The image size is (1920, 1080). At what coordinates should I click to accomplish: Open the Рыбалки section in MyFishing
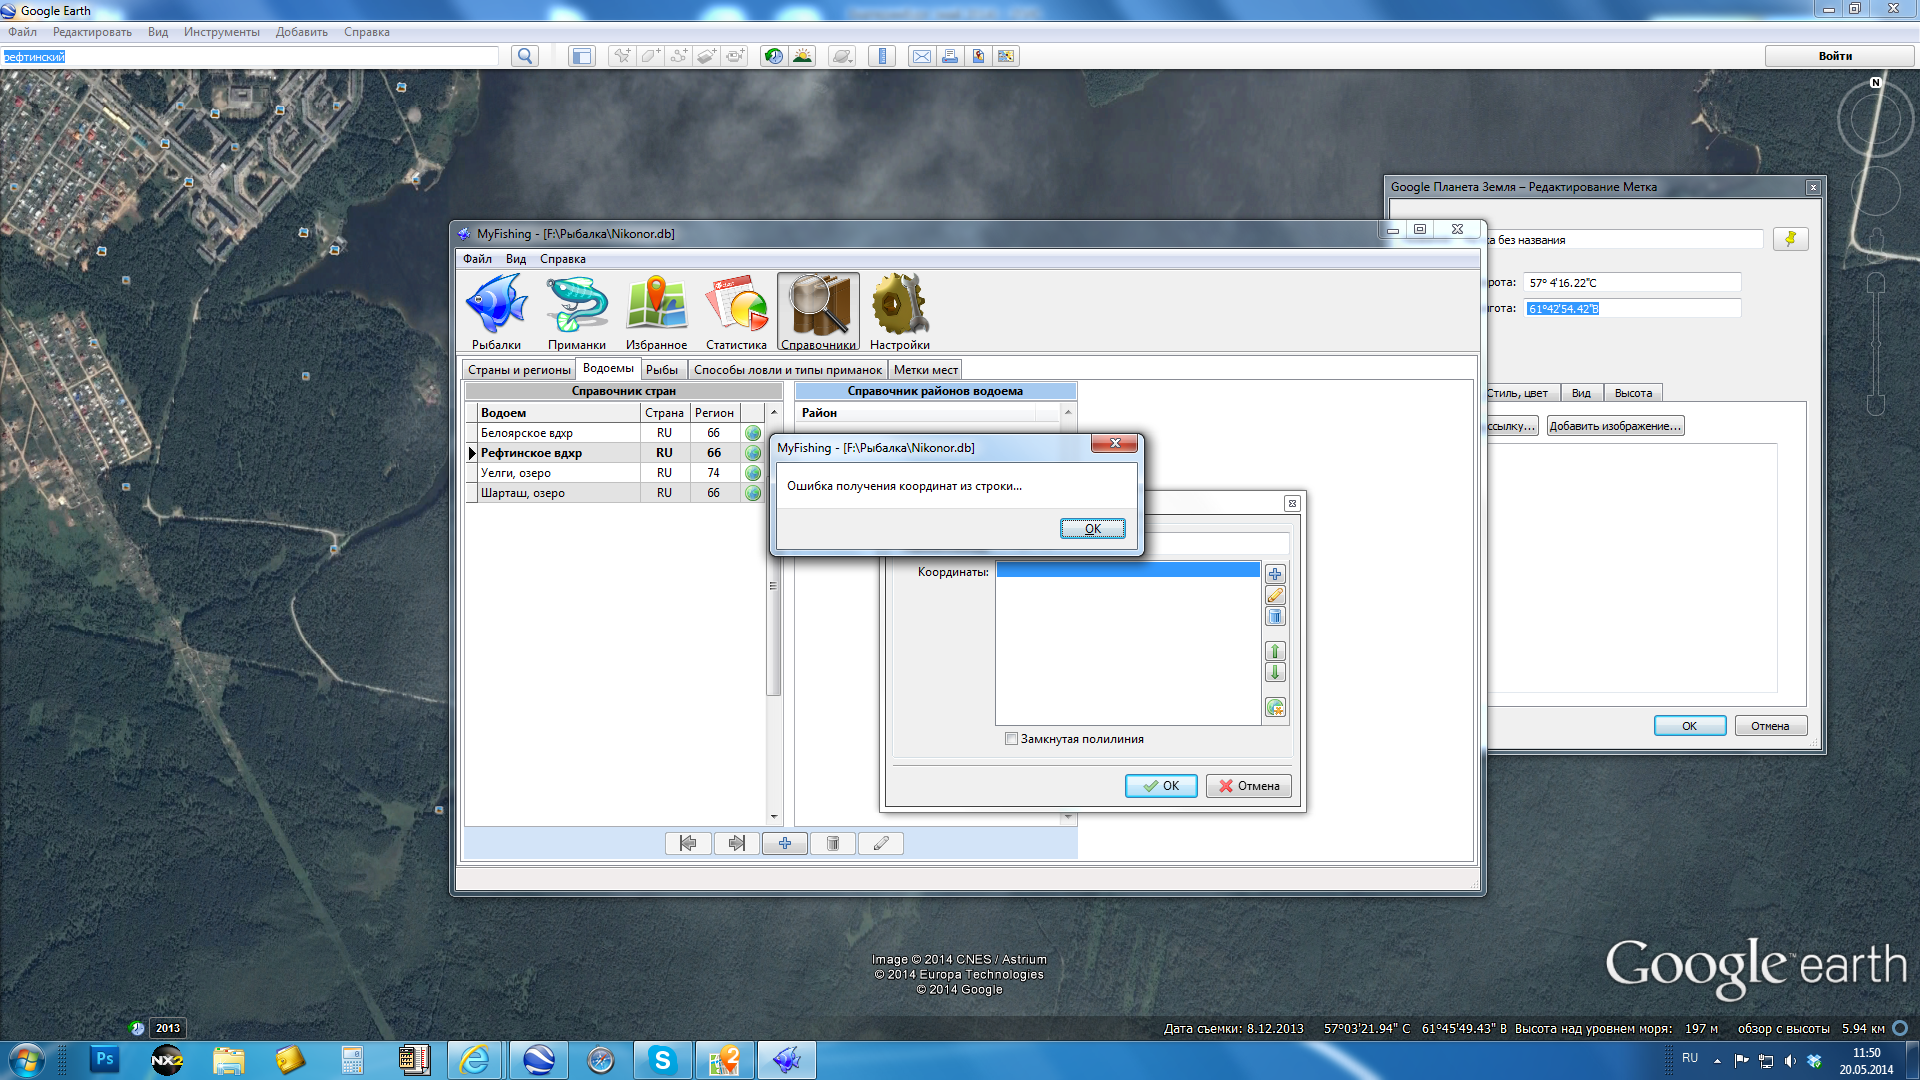pos(497,312)
